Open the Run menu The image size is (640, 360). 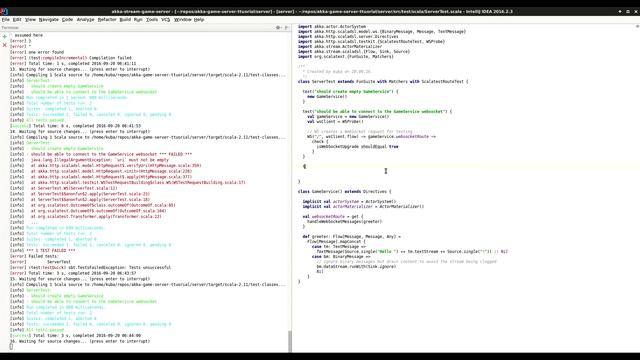[x=138, y=20]
